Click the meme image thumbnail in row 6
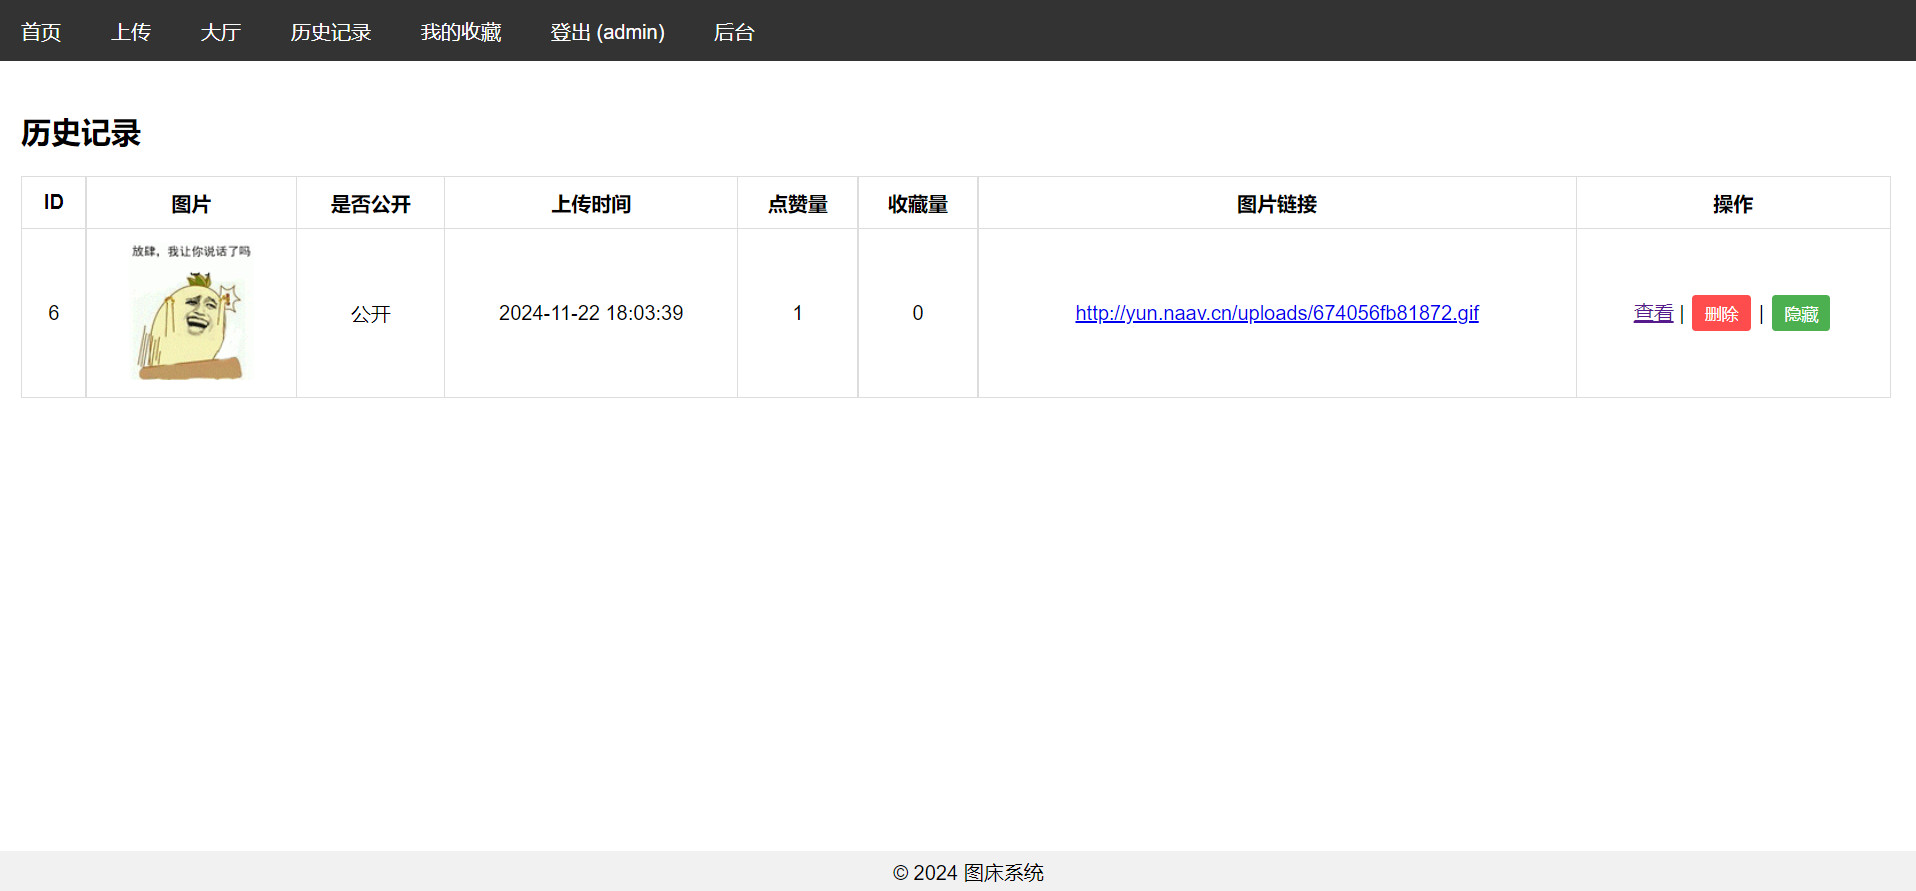 tap(191, 313)
